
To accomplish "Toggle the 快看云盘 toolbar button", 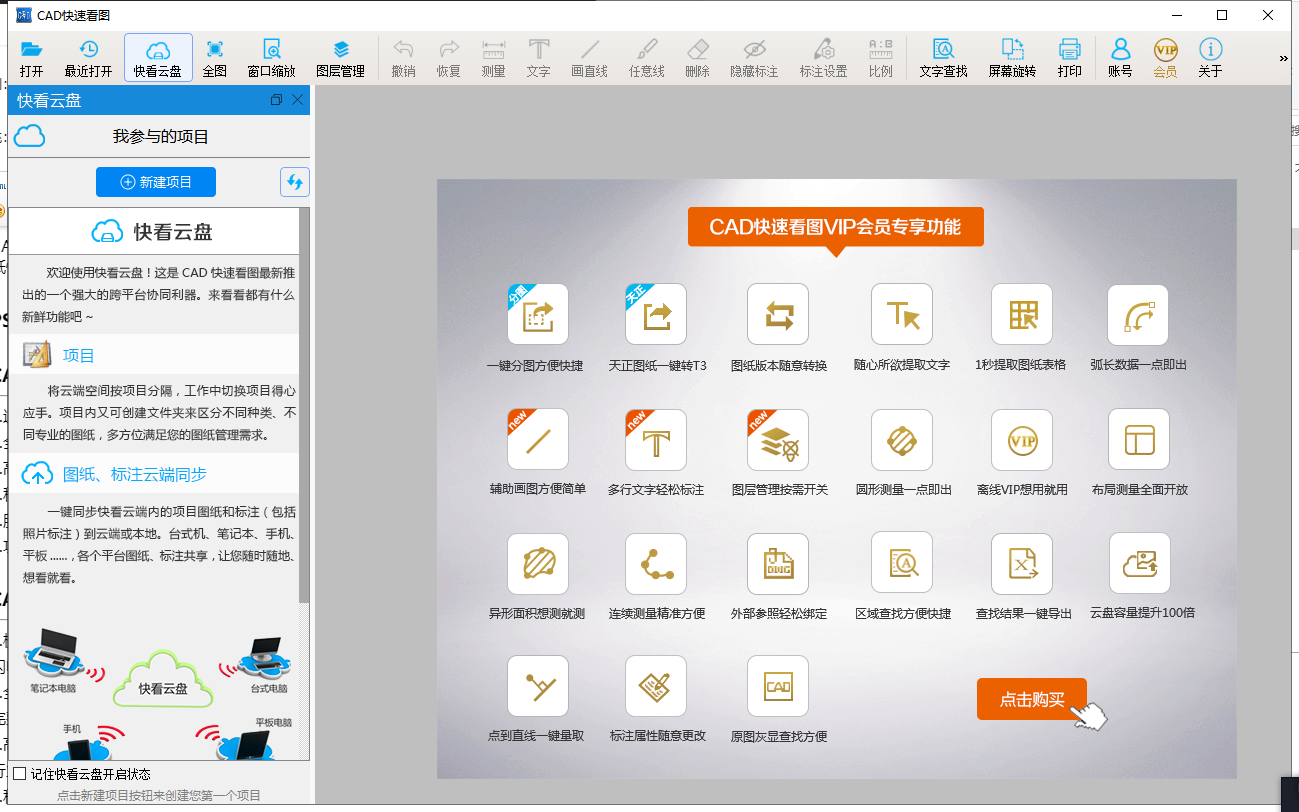I will point(158,58).
